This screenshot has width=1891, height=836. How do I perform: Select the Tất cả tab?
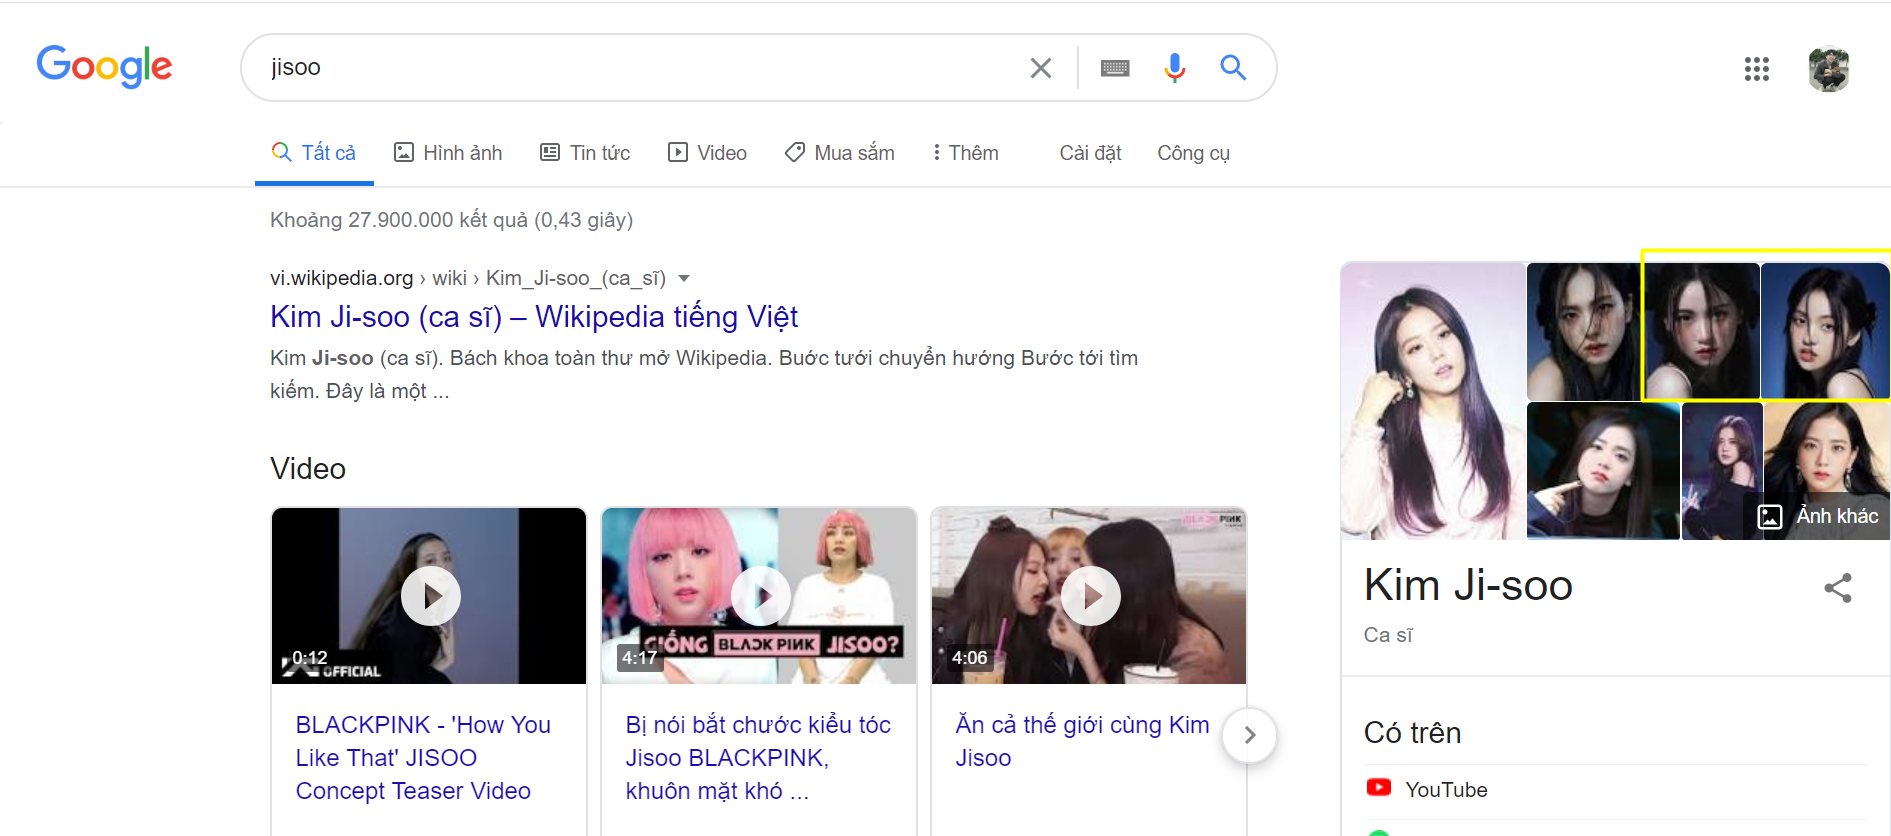314,153
